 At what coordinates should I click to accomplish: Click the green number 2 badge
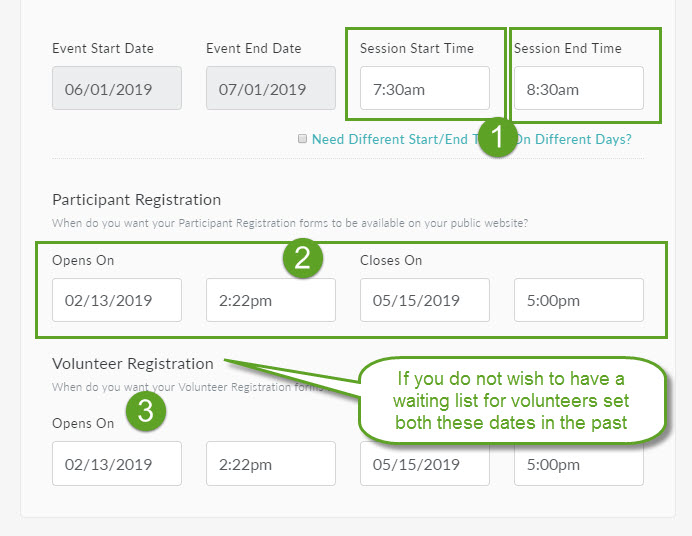[301, 257]
